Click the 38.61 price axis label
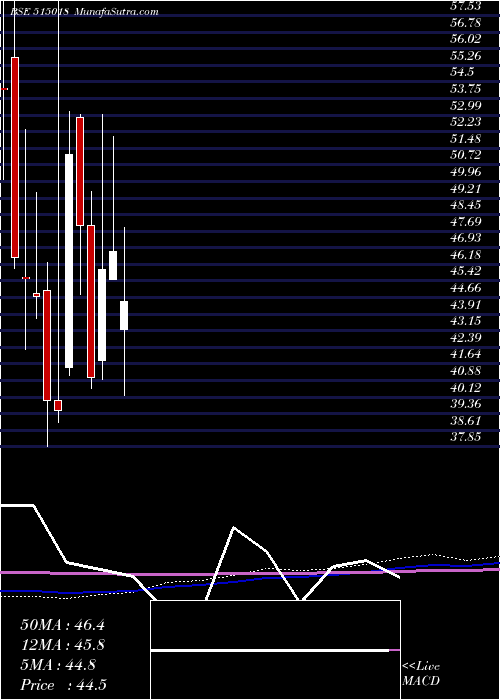Viewport: 500px width, 700px height. 466,421
